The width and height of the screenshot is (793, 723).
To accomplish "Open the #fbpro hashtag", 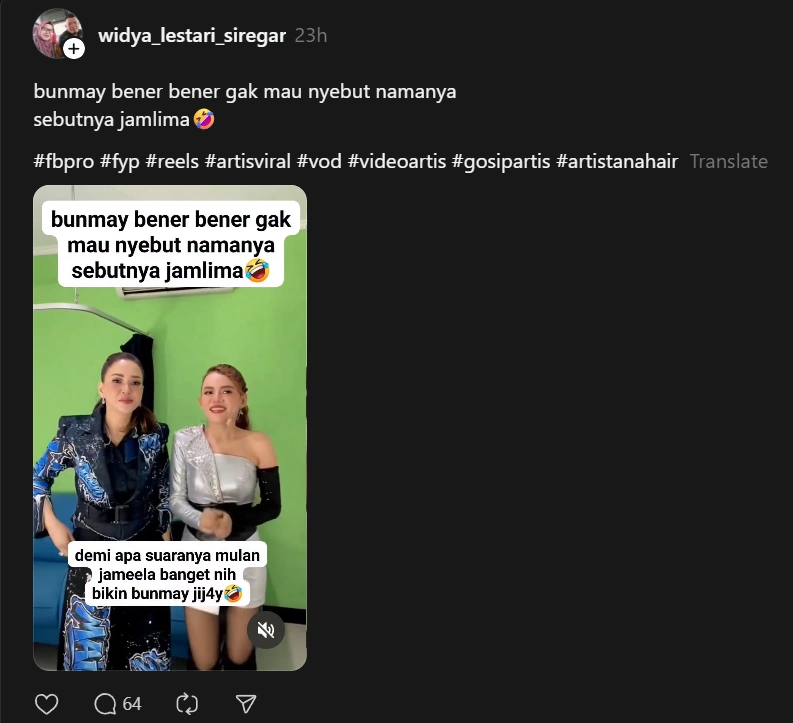I will pos(64,162).
